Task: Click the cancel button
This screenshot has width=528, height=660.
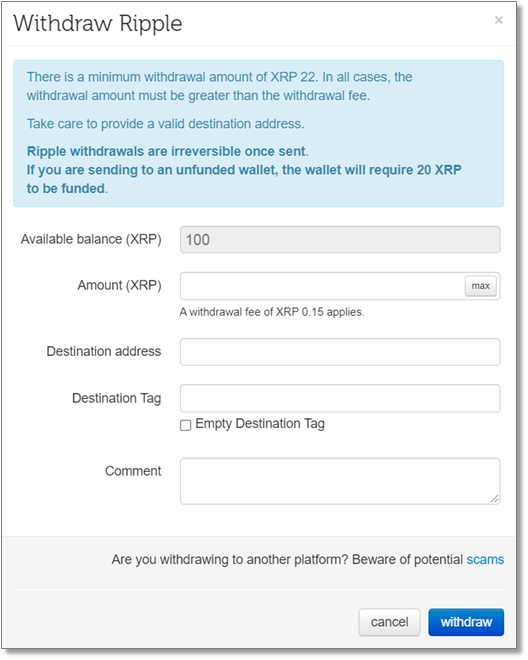Action: click(389, 622)
